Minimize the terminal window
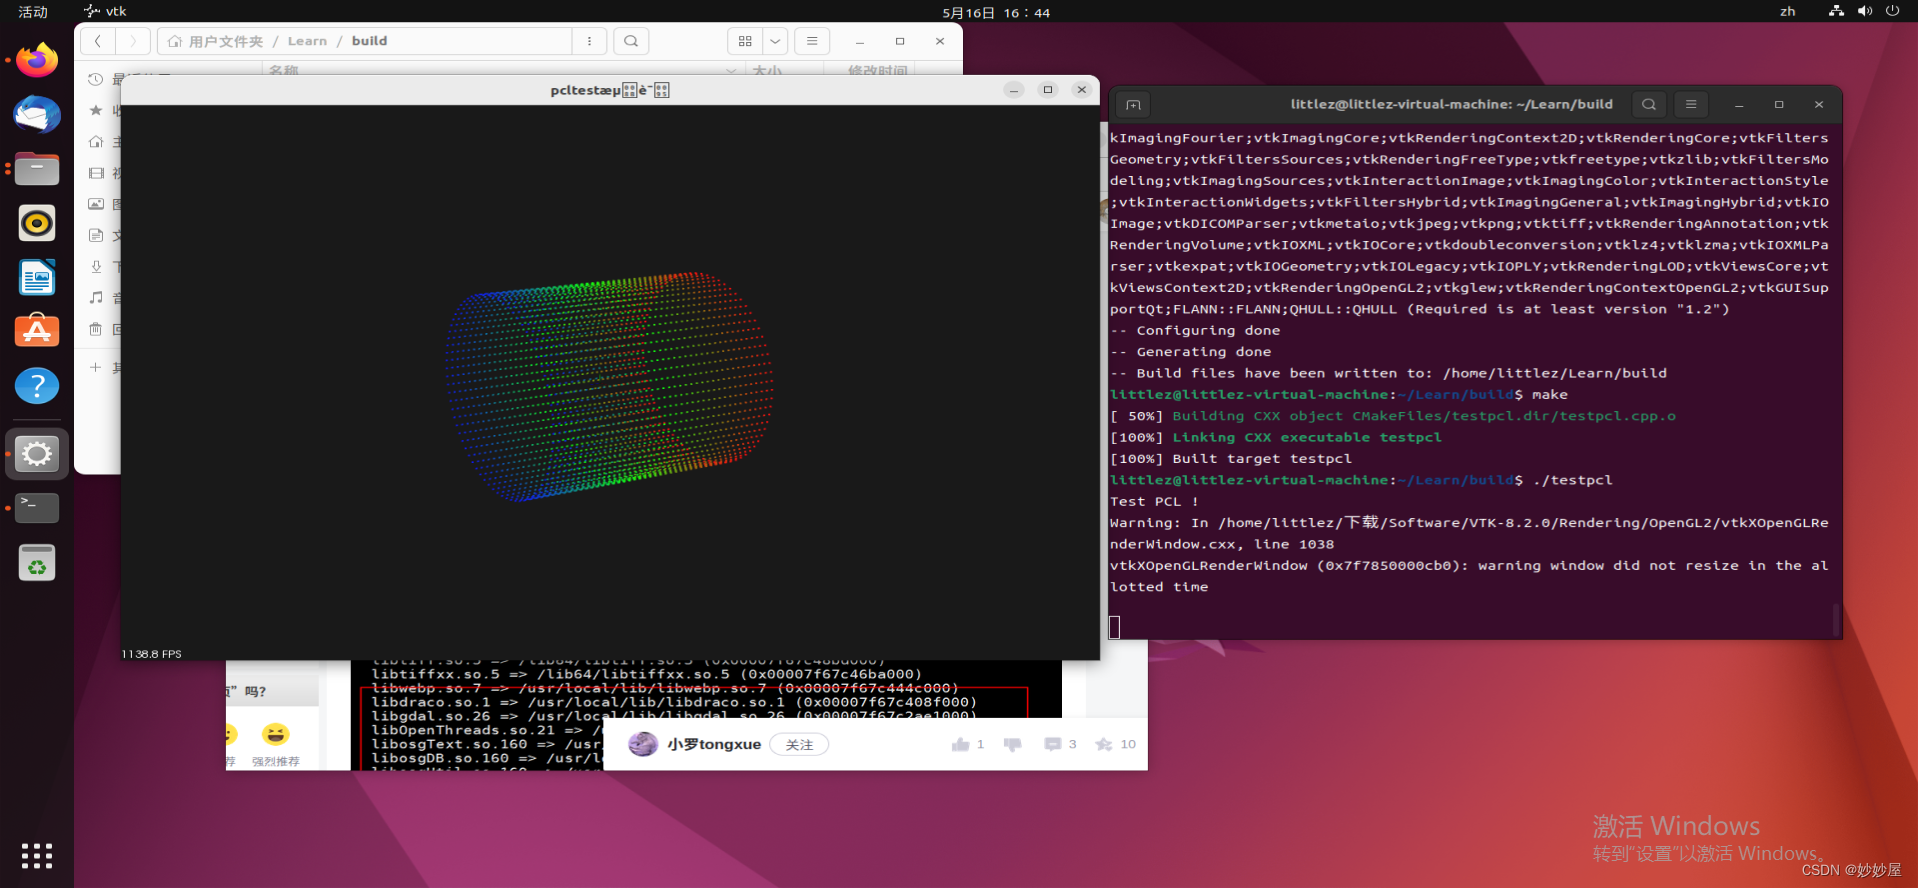Screen dimensions: 1918x888 1739,104
